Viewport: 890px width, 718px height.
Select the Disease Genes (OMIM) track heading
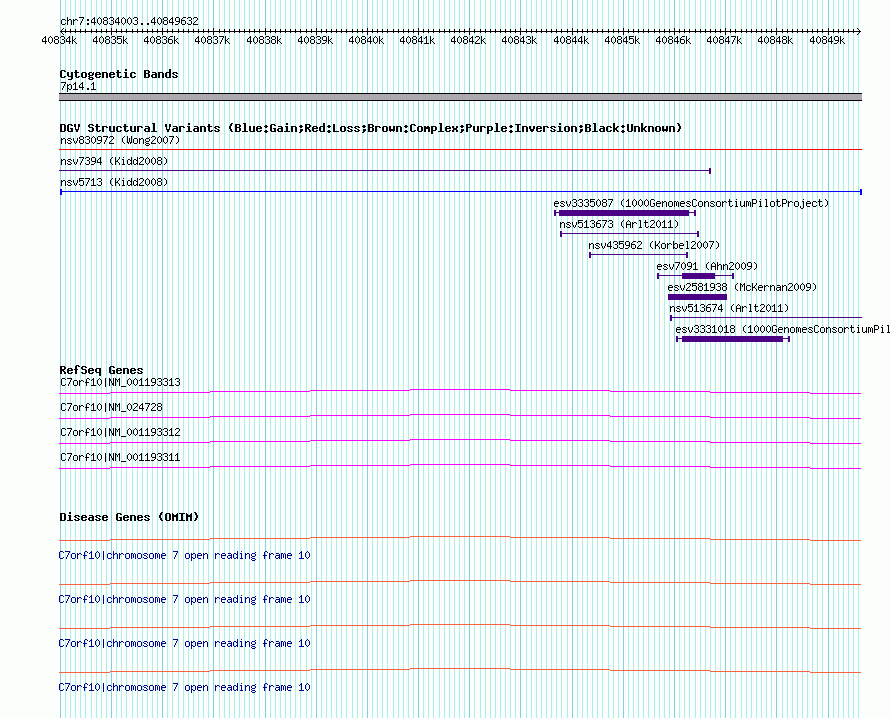coord(129,517)
